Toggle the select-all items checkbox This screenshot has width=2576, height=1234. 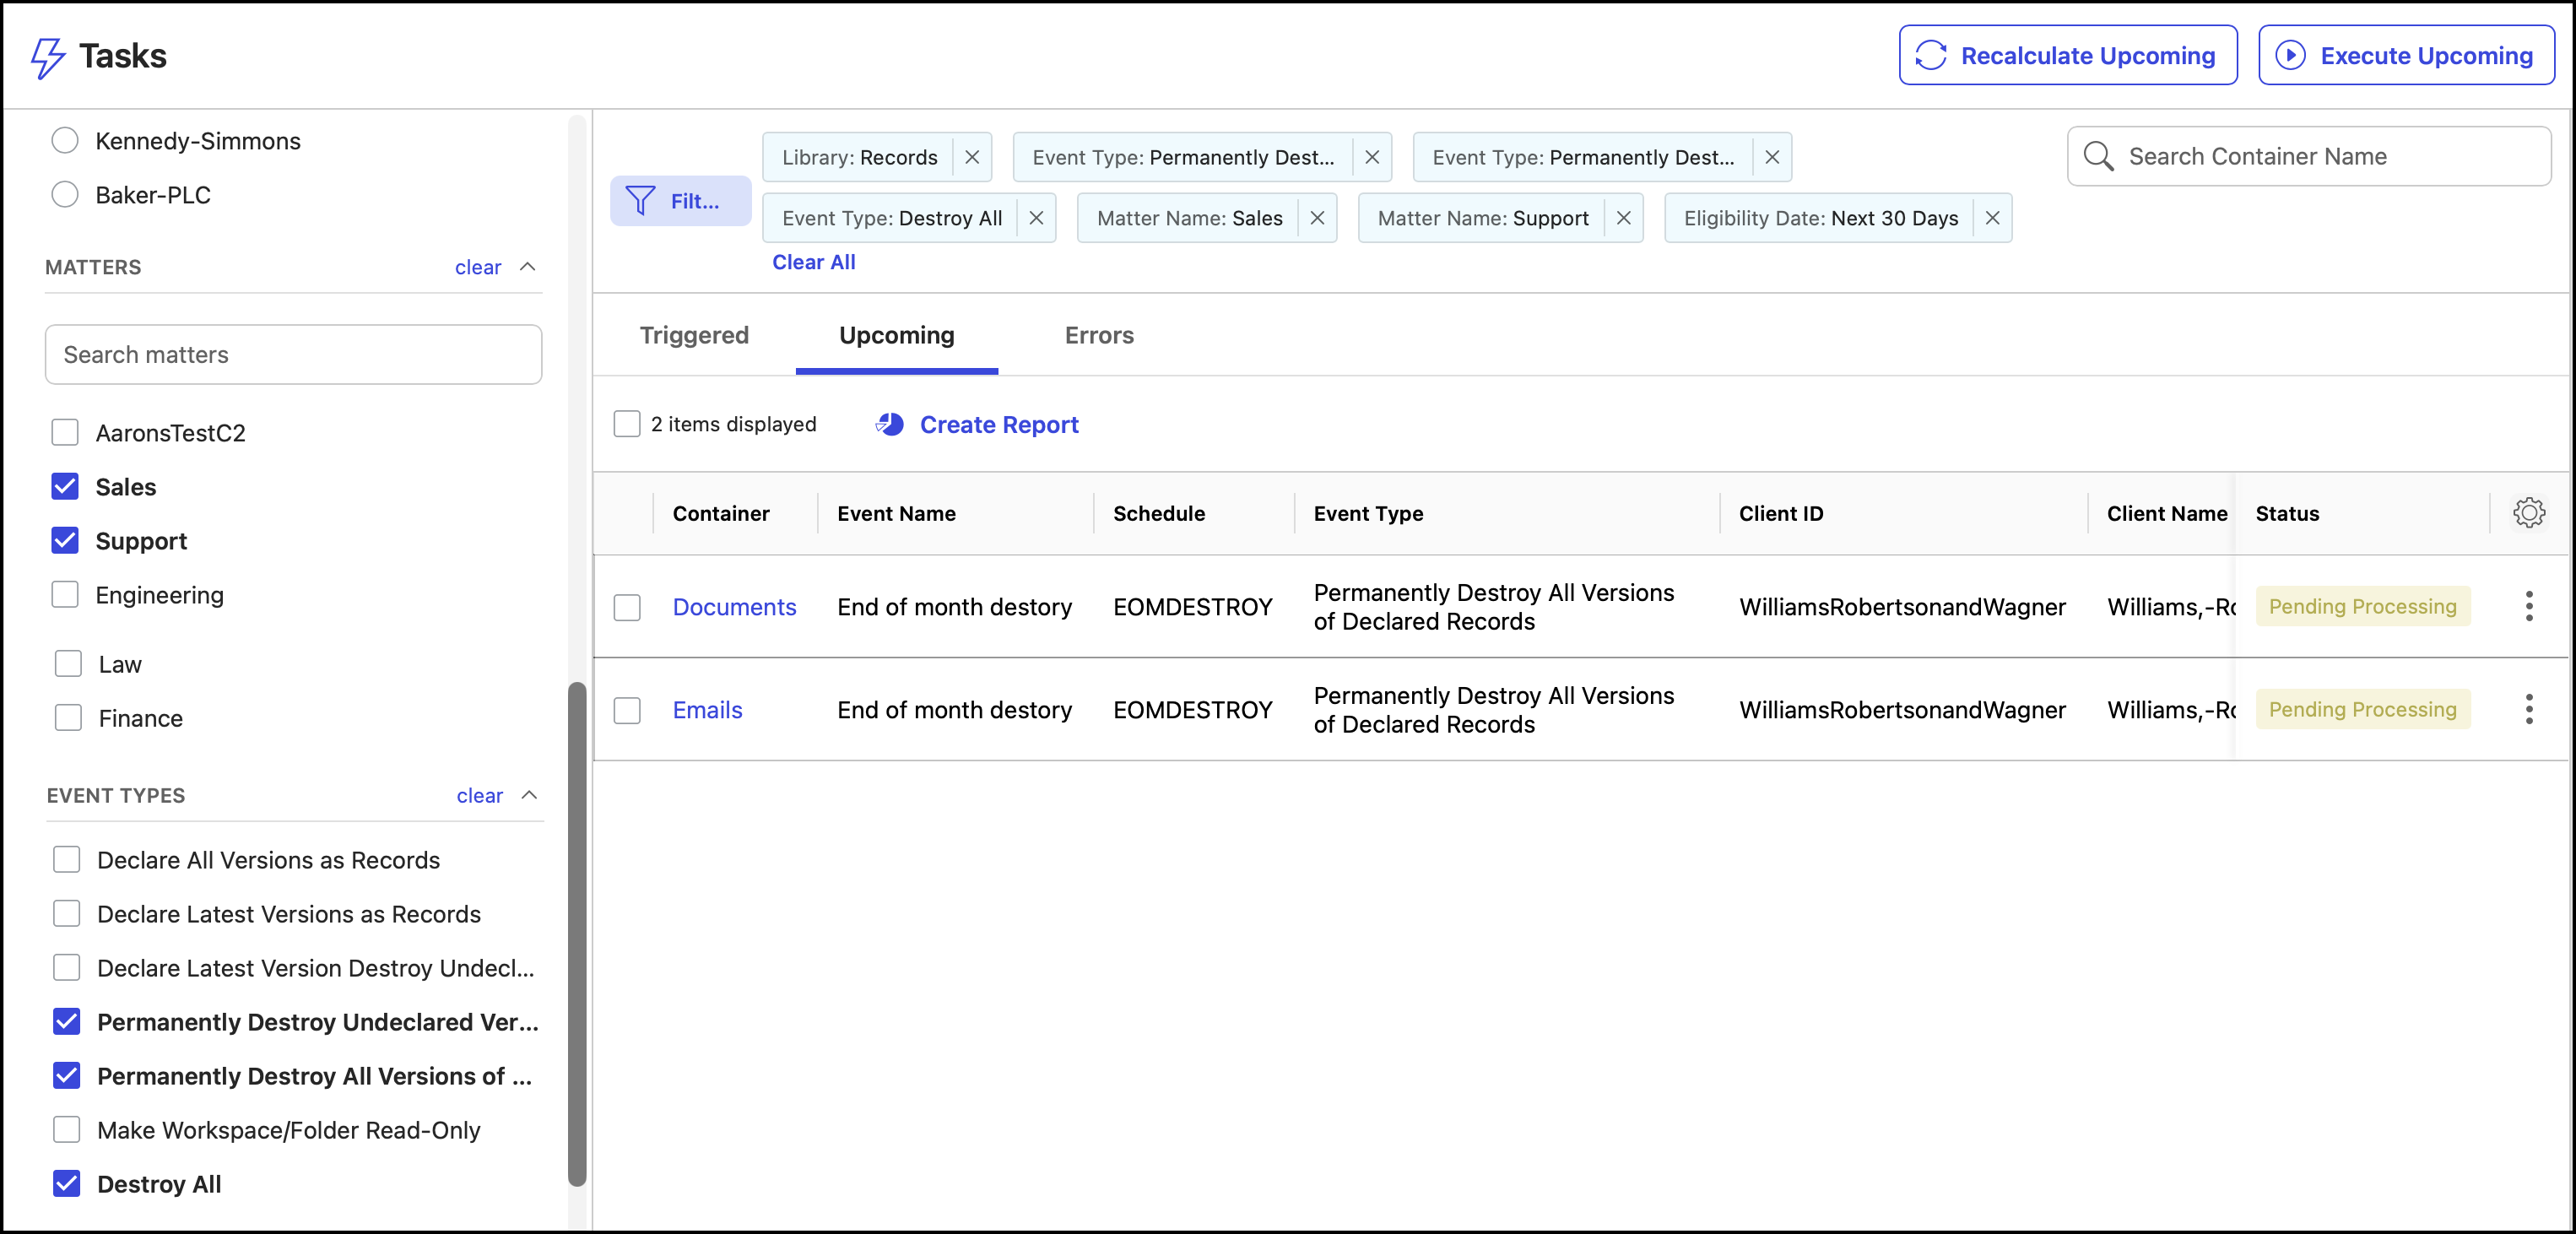[627, 424]
